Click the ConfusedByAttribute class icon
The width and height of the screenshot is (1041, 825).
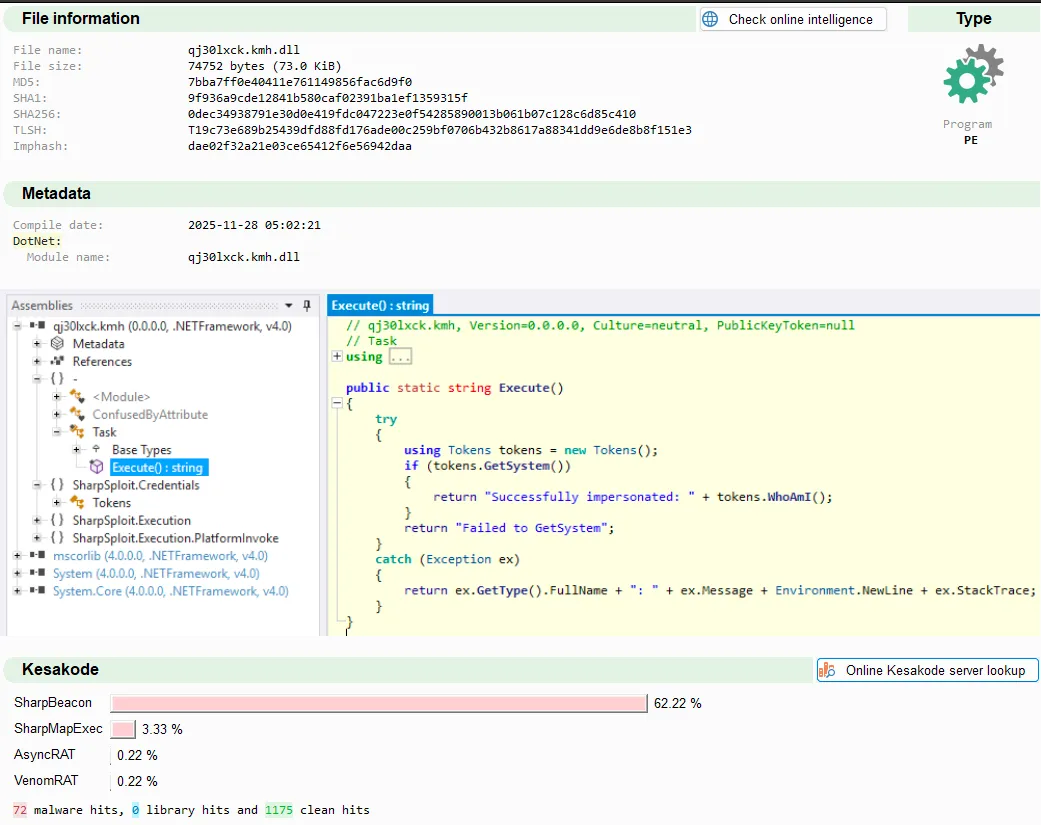[77, 415]
